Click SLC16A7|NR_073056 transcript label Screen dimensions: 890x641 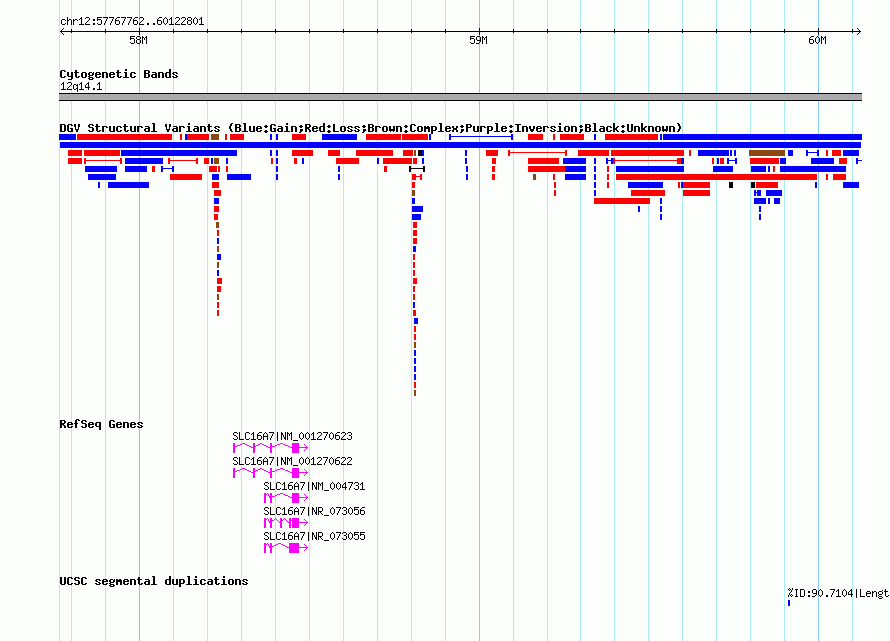[x=314, y=511]
